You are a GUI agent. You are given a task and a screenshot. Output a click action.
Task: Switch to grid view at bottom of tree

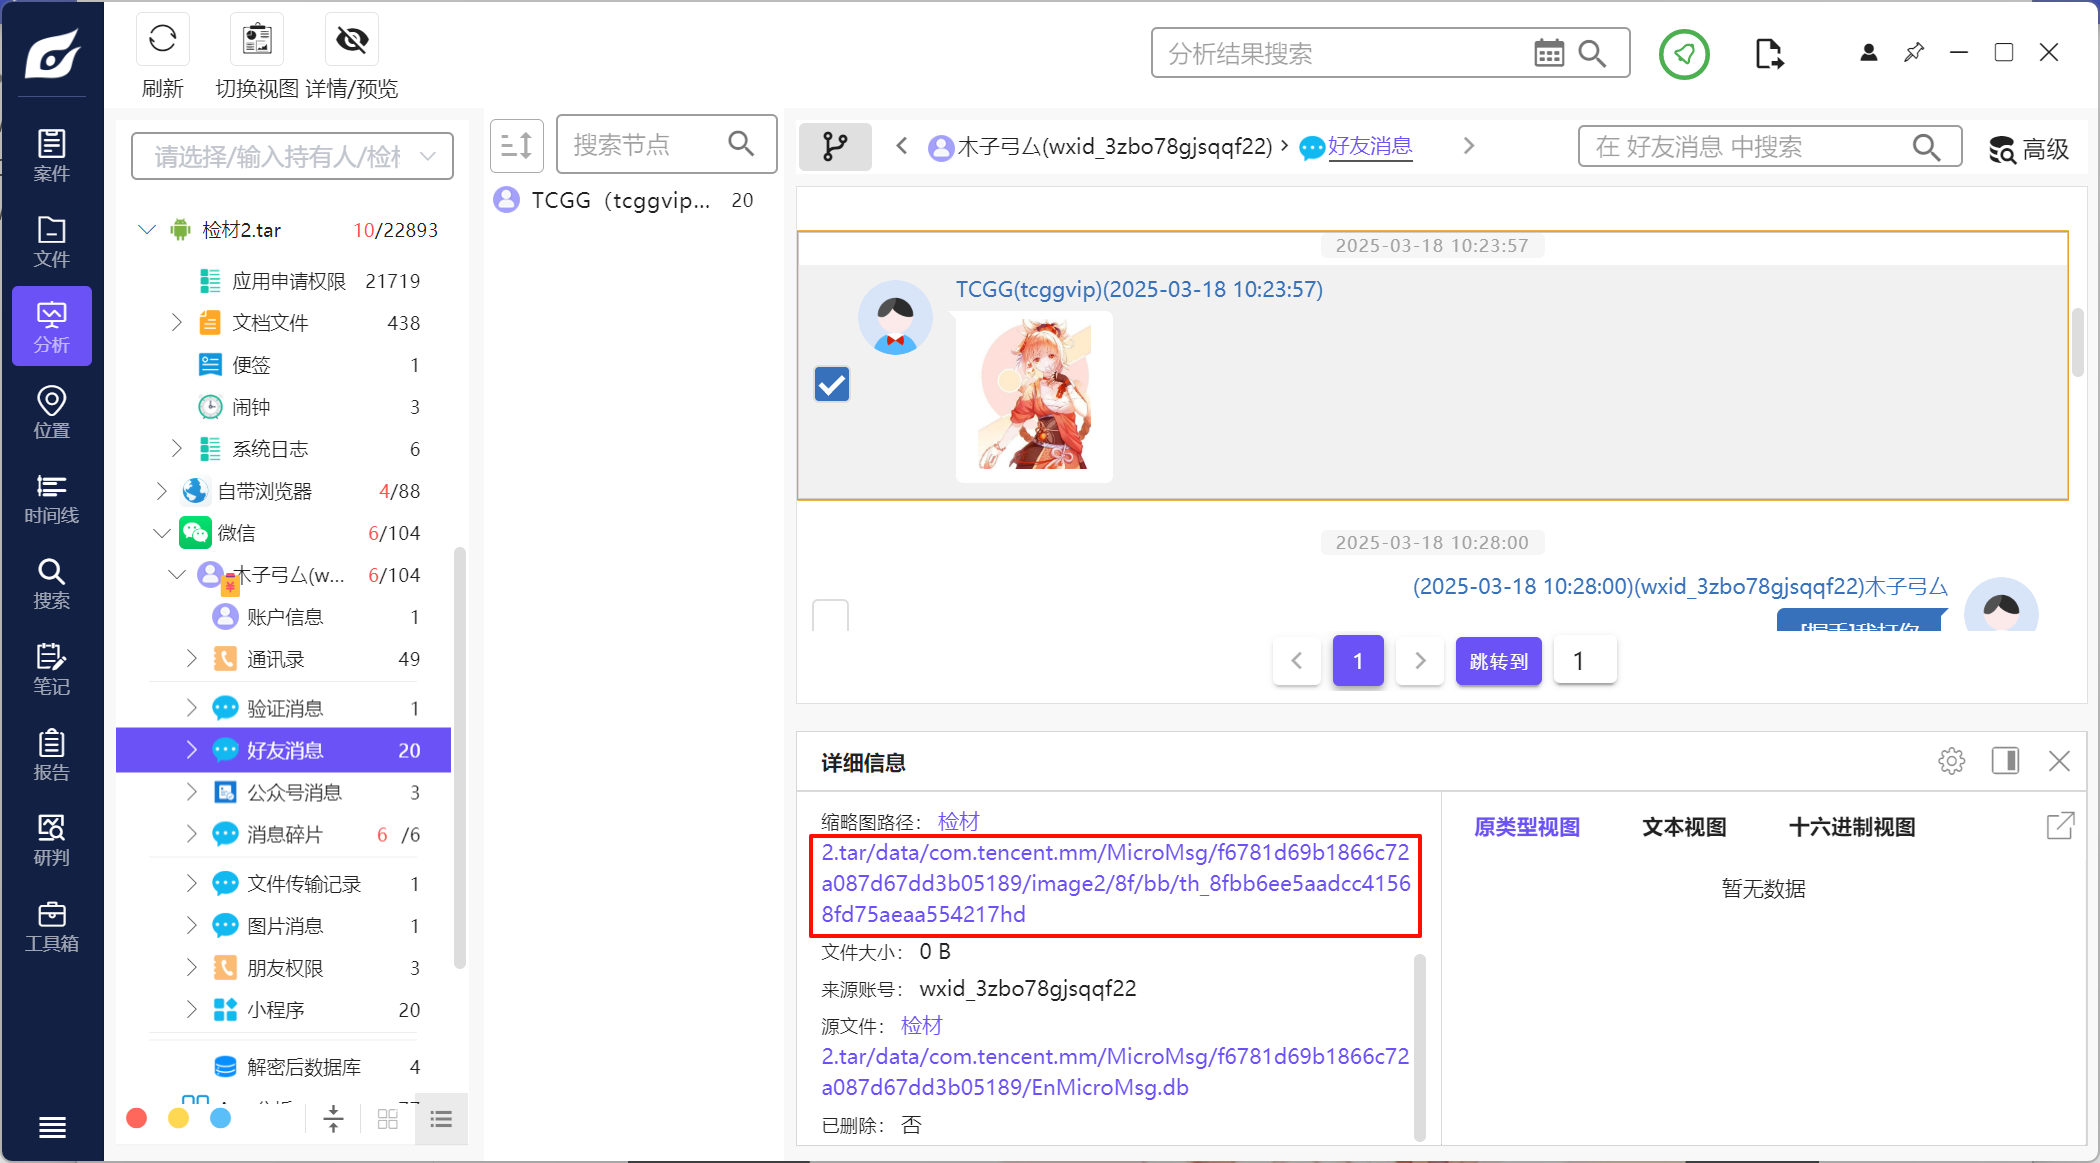point(387,1119)
